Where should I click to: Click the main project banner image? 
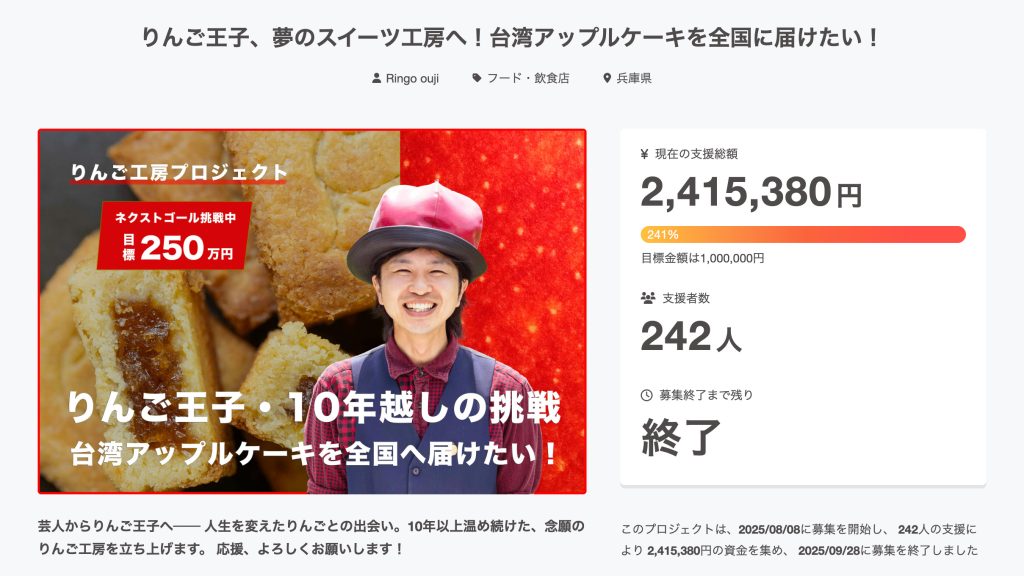tap(312, 311)
